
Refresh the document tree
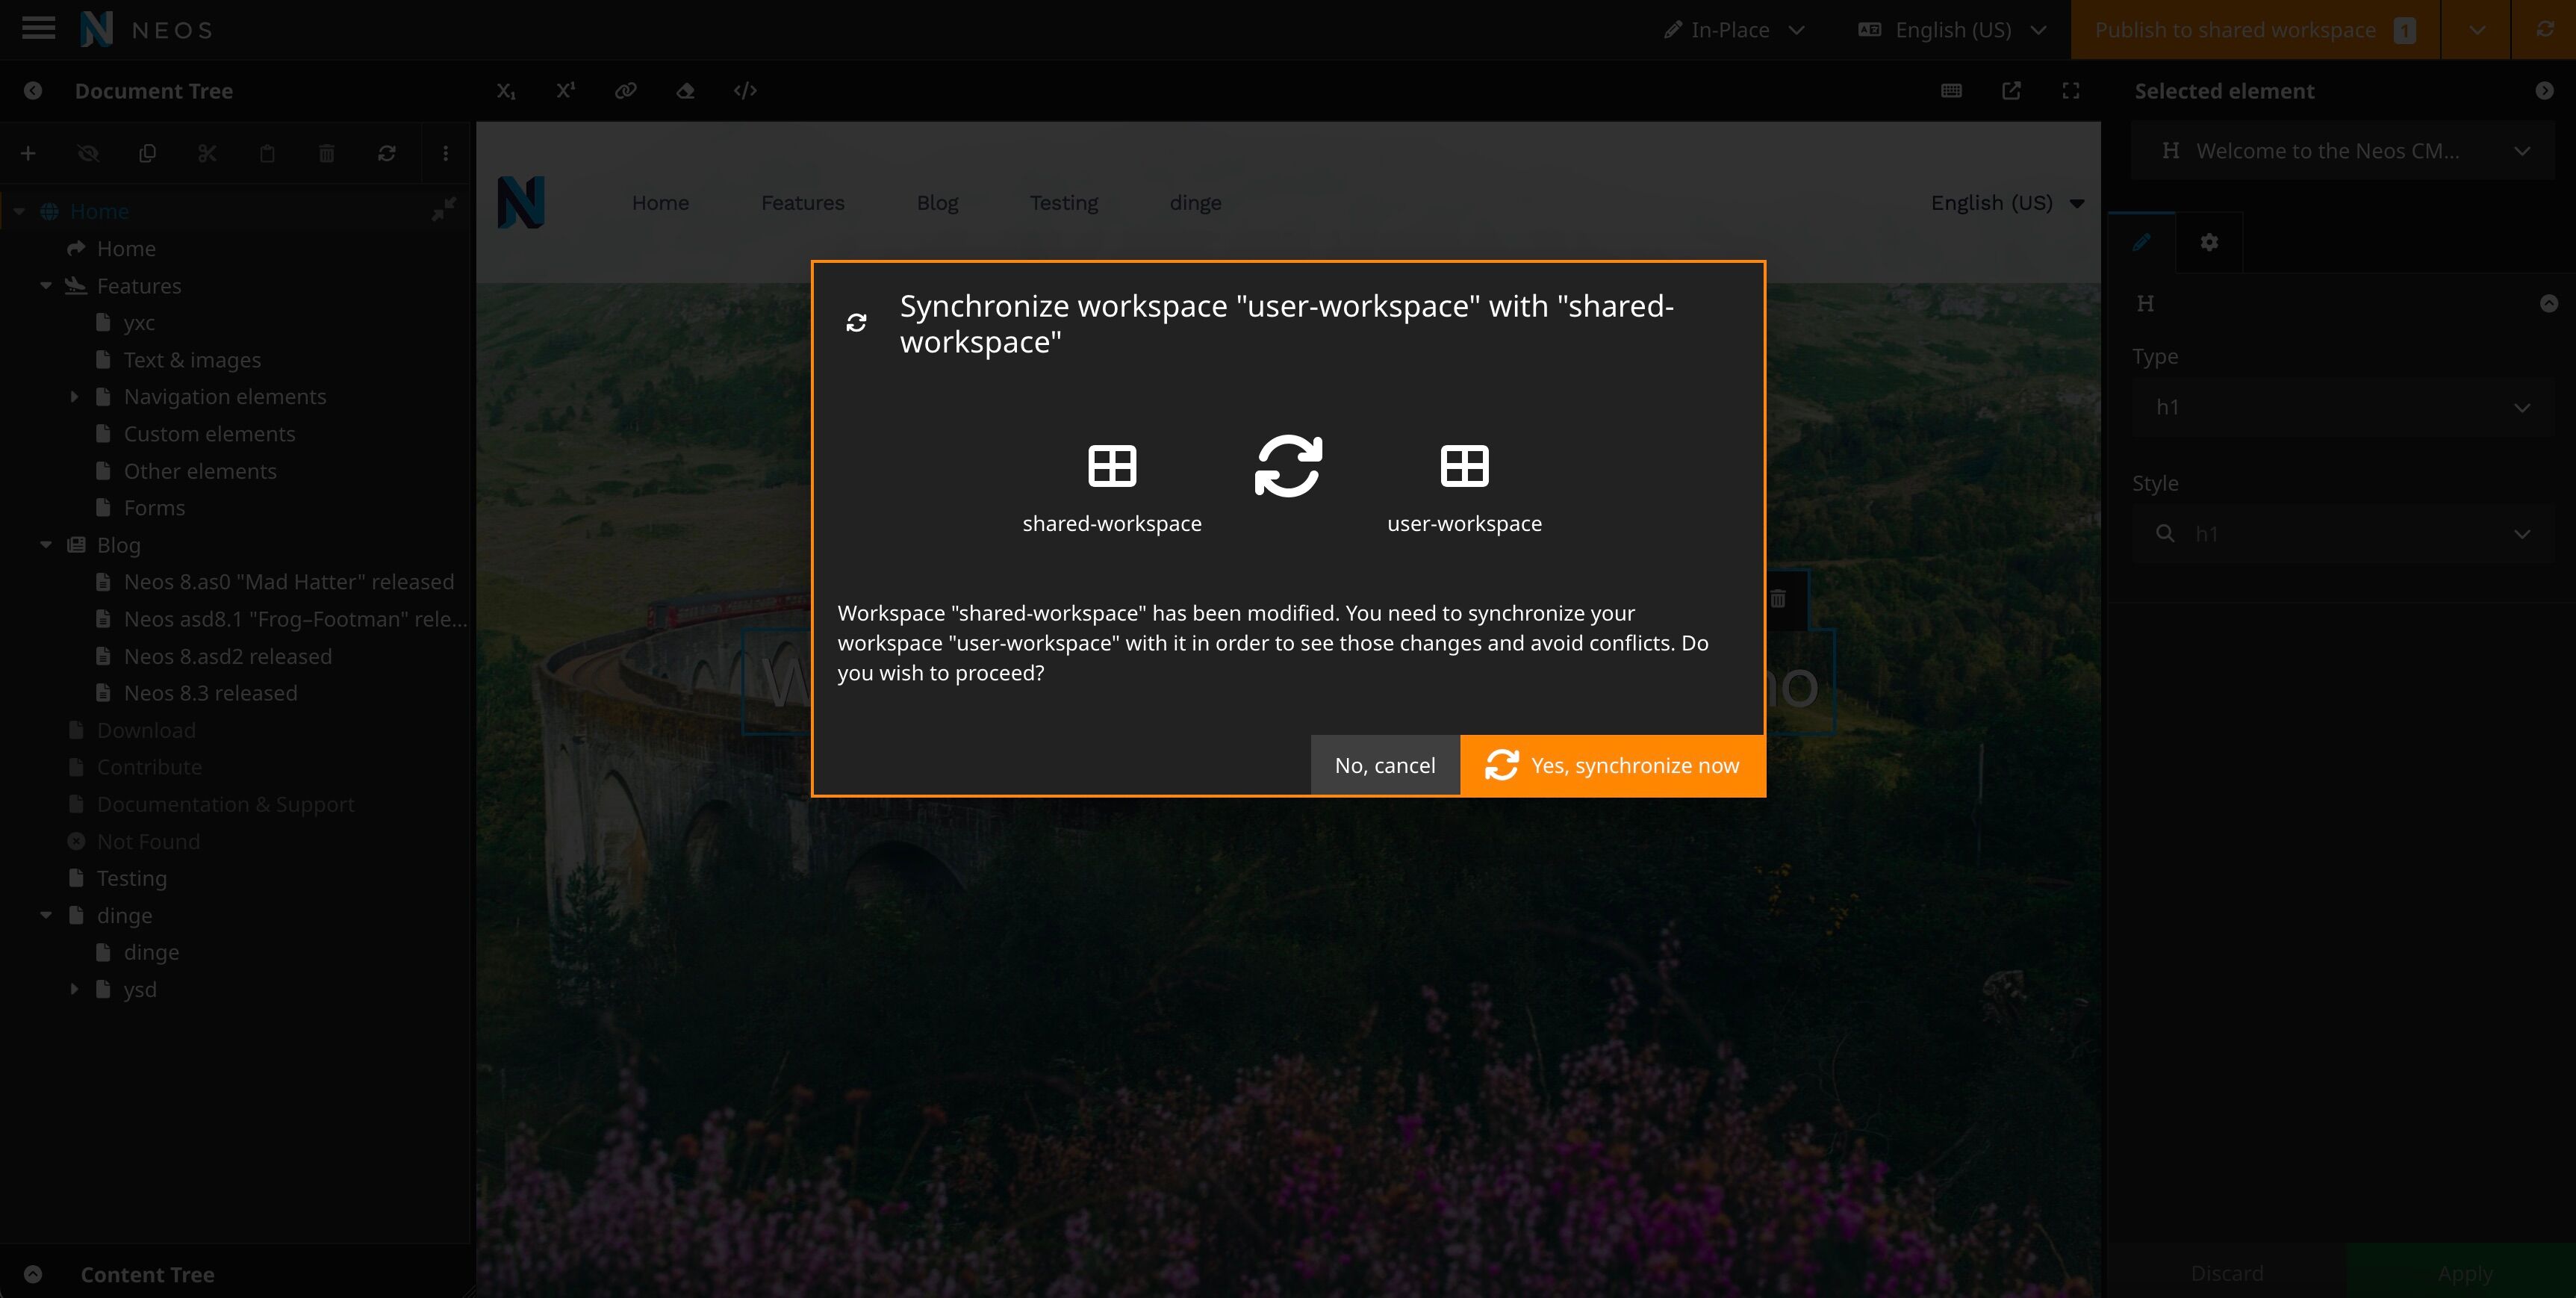(387, 153)
